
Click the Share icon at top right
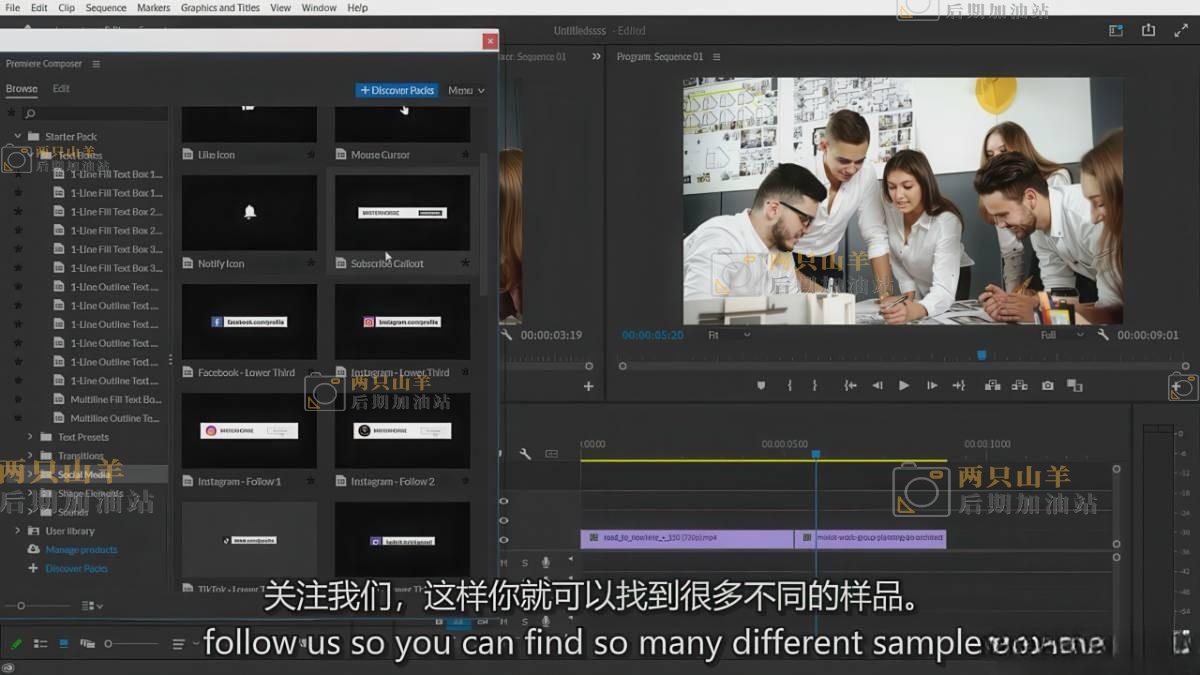click(1148, 31)
